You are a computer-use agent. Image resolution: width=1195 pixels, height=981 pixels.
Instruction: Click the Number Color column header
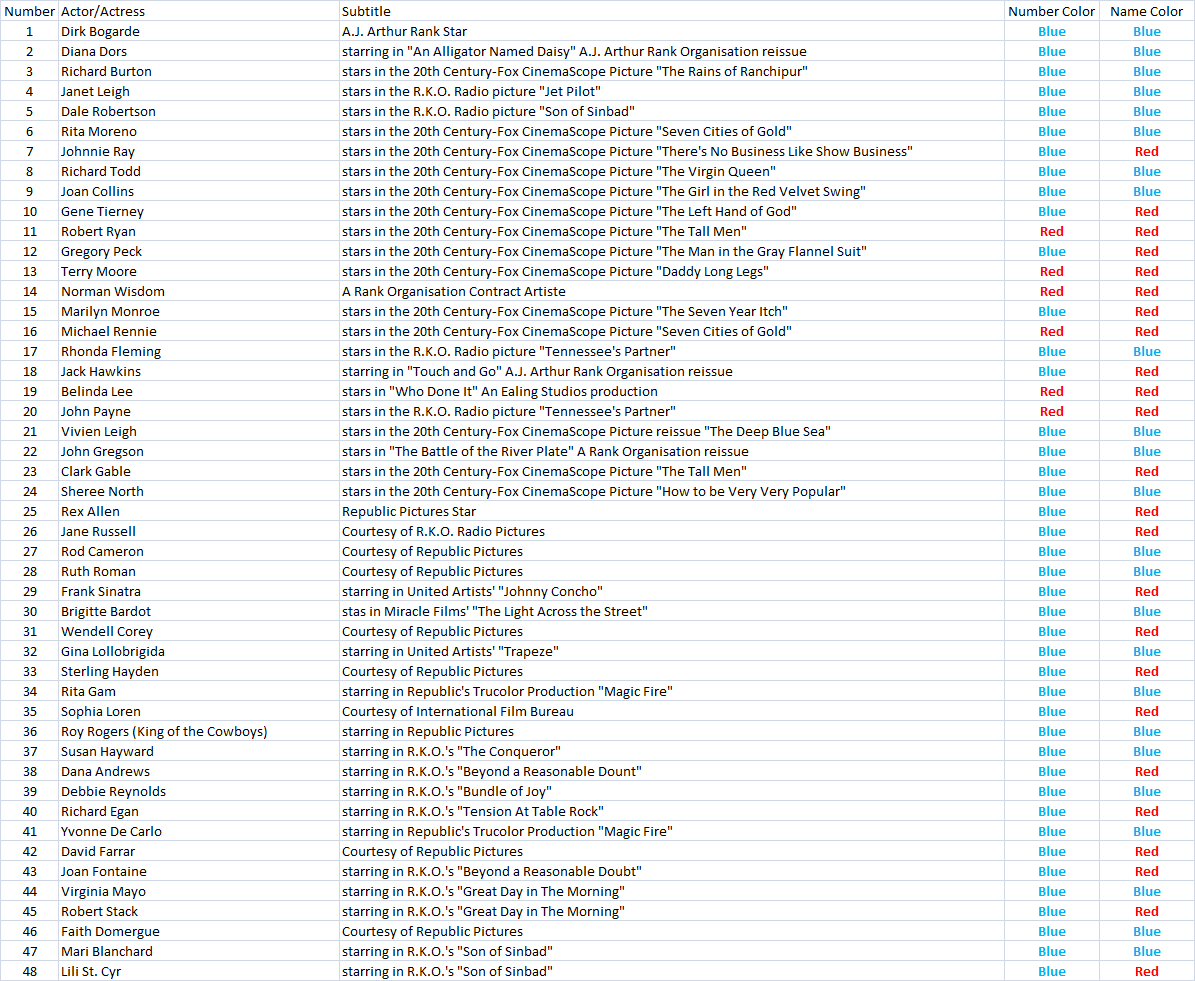click(x=1052, y=11)
